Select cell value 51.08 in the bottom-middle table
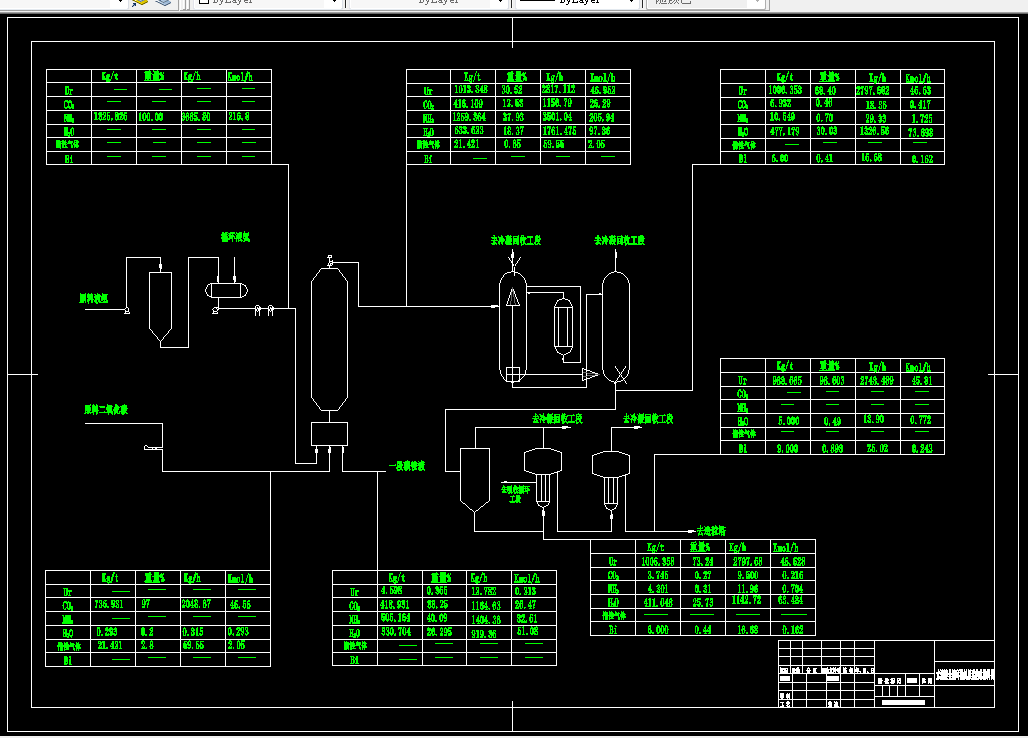The image size is (1028, 738). coord(527,631)
